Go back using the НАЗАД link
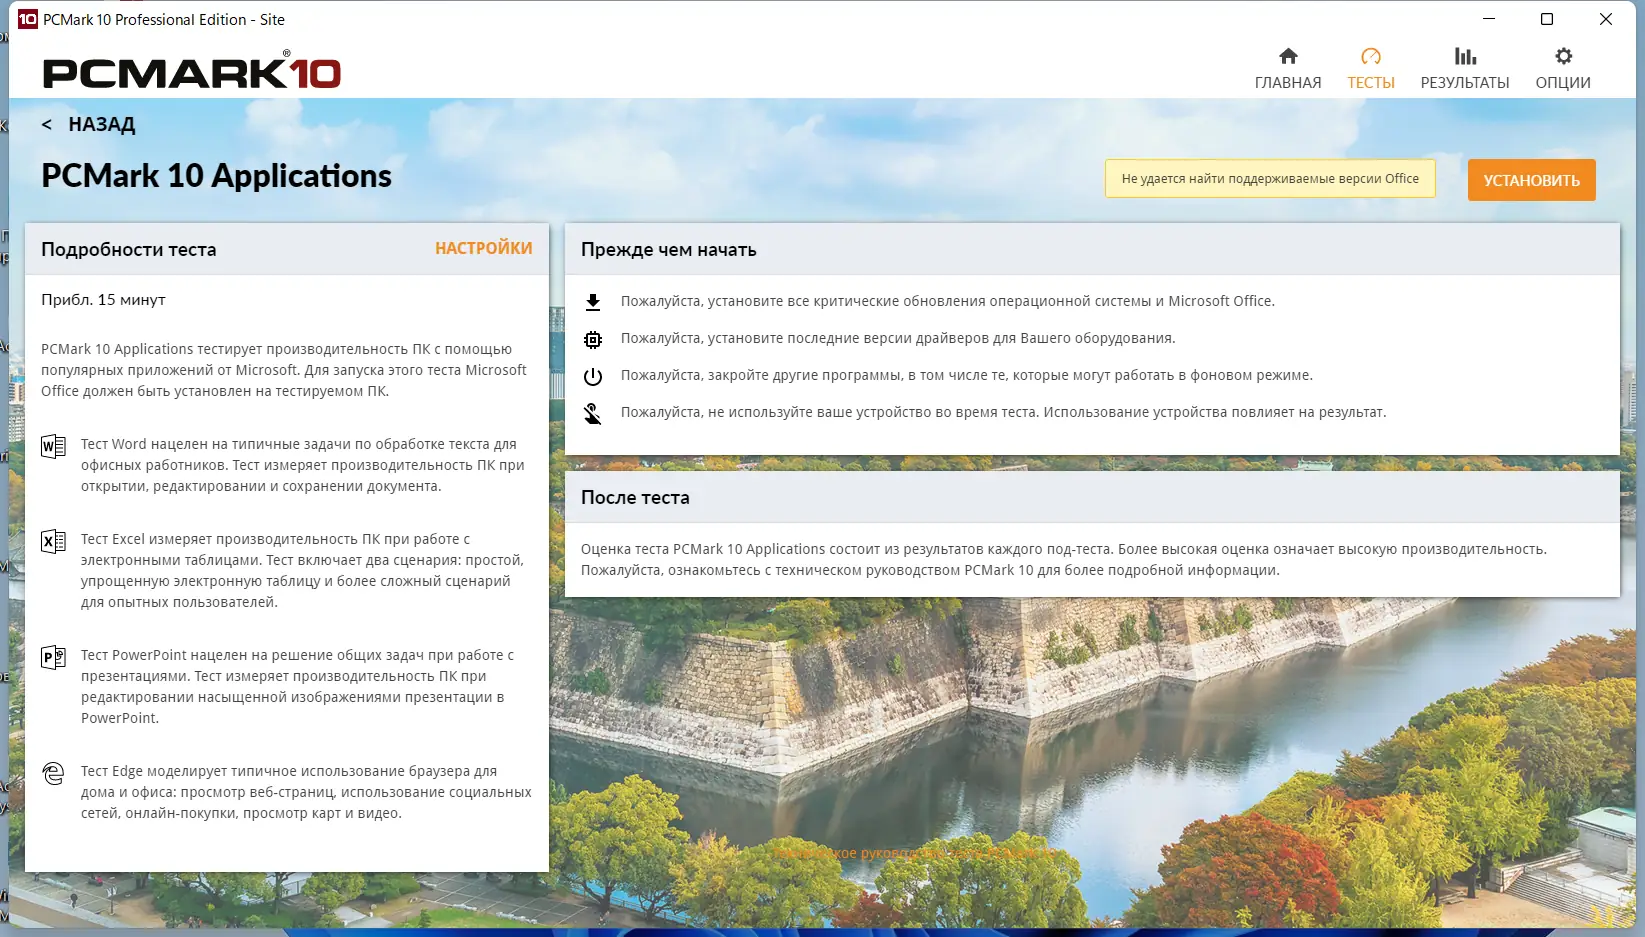This screenshot has width=1645, height=937. tap(88, 125)
